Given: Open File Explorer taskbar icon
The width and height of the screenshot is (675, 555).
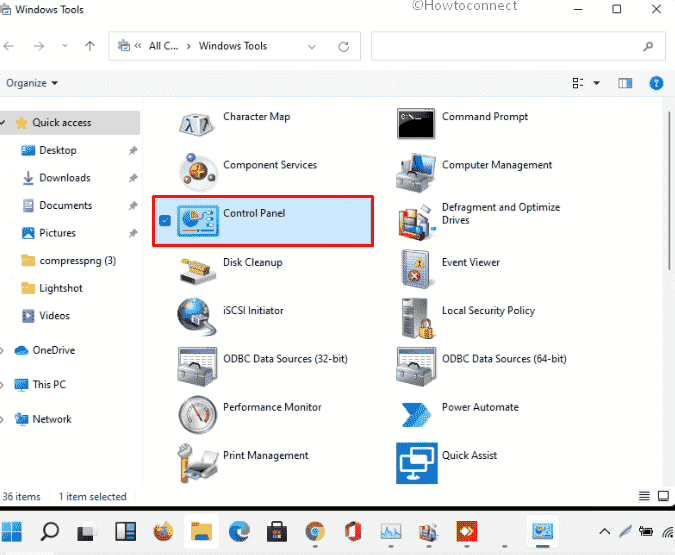Looking at the screenshot, I should point(201,531).
